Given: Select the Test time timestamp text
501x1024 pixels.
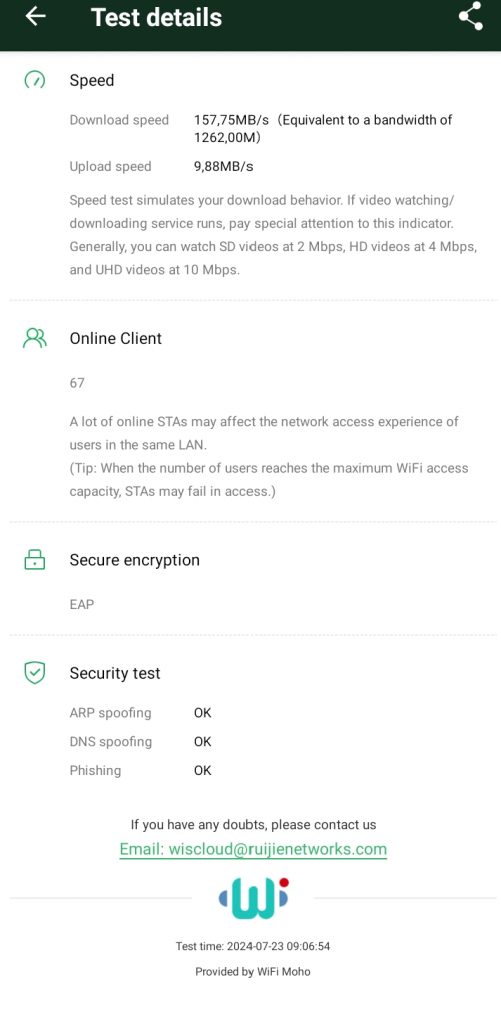Looking at the screenshot, I should coord(253,946).
